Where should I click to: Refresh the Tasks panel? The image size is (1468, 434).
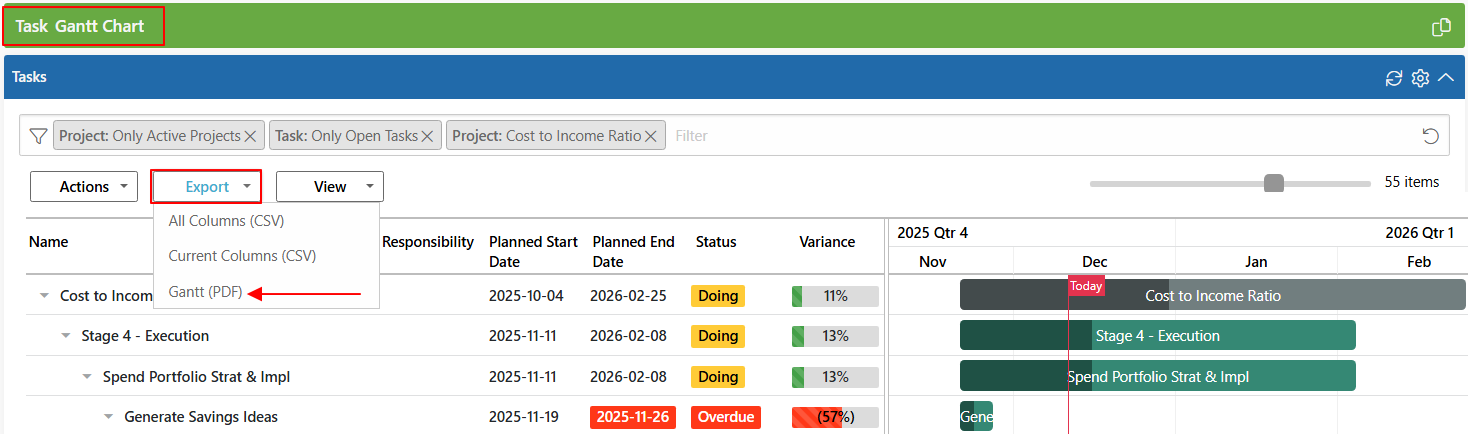pyautogui.click(x=1394, y=78)
